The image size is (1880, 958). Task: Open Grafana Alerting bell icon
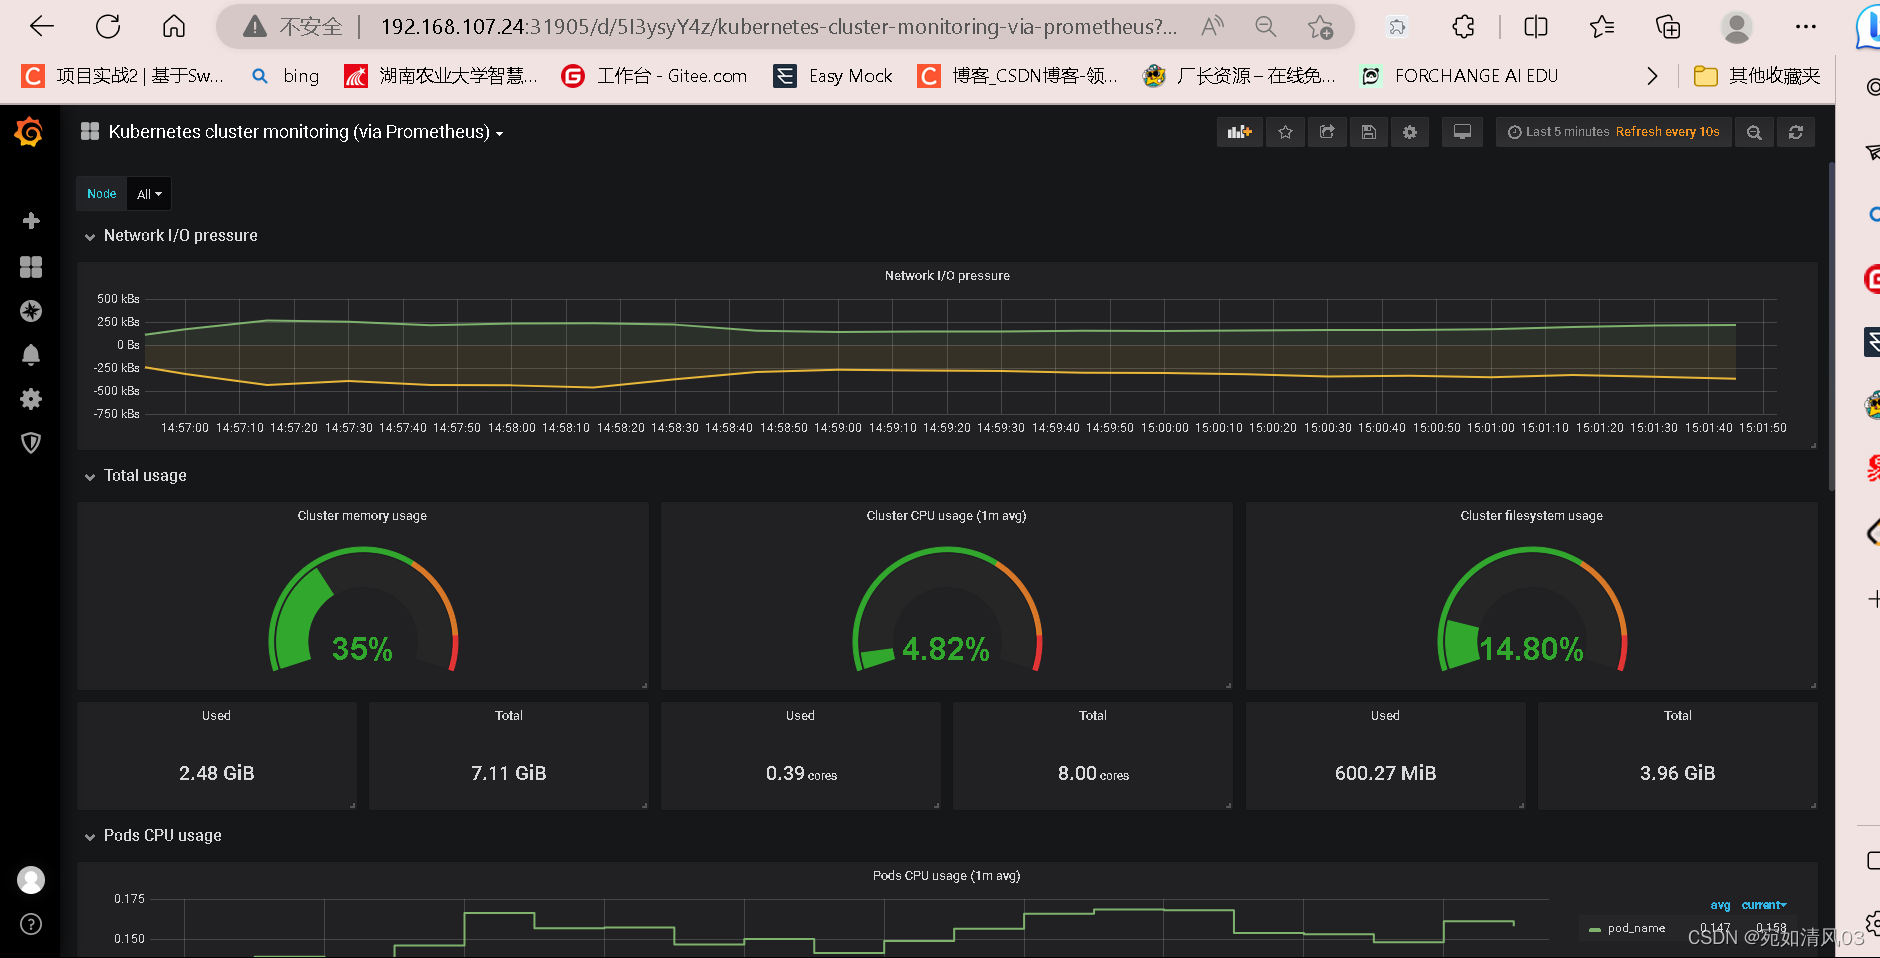tap(31, 355)
